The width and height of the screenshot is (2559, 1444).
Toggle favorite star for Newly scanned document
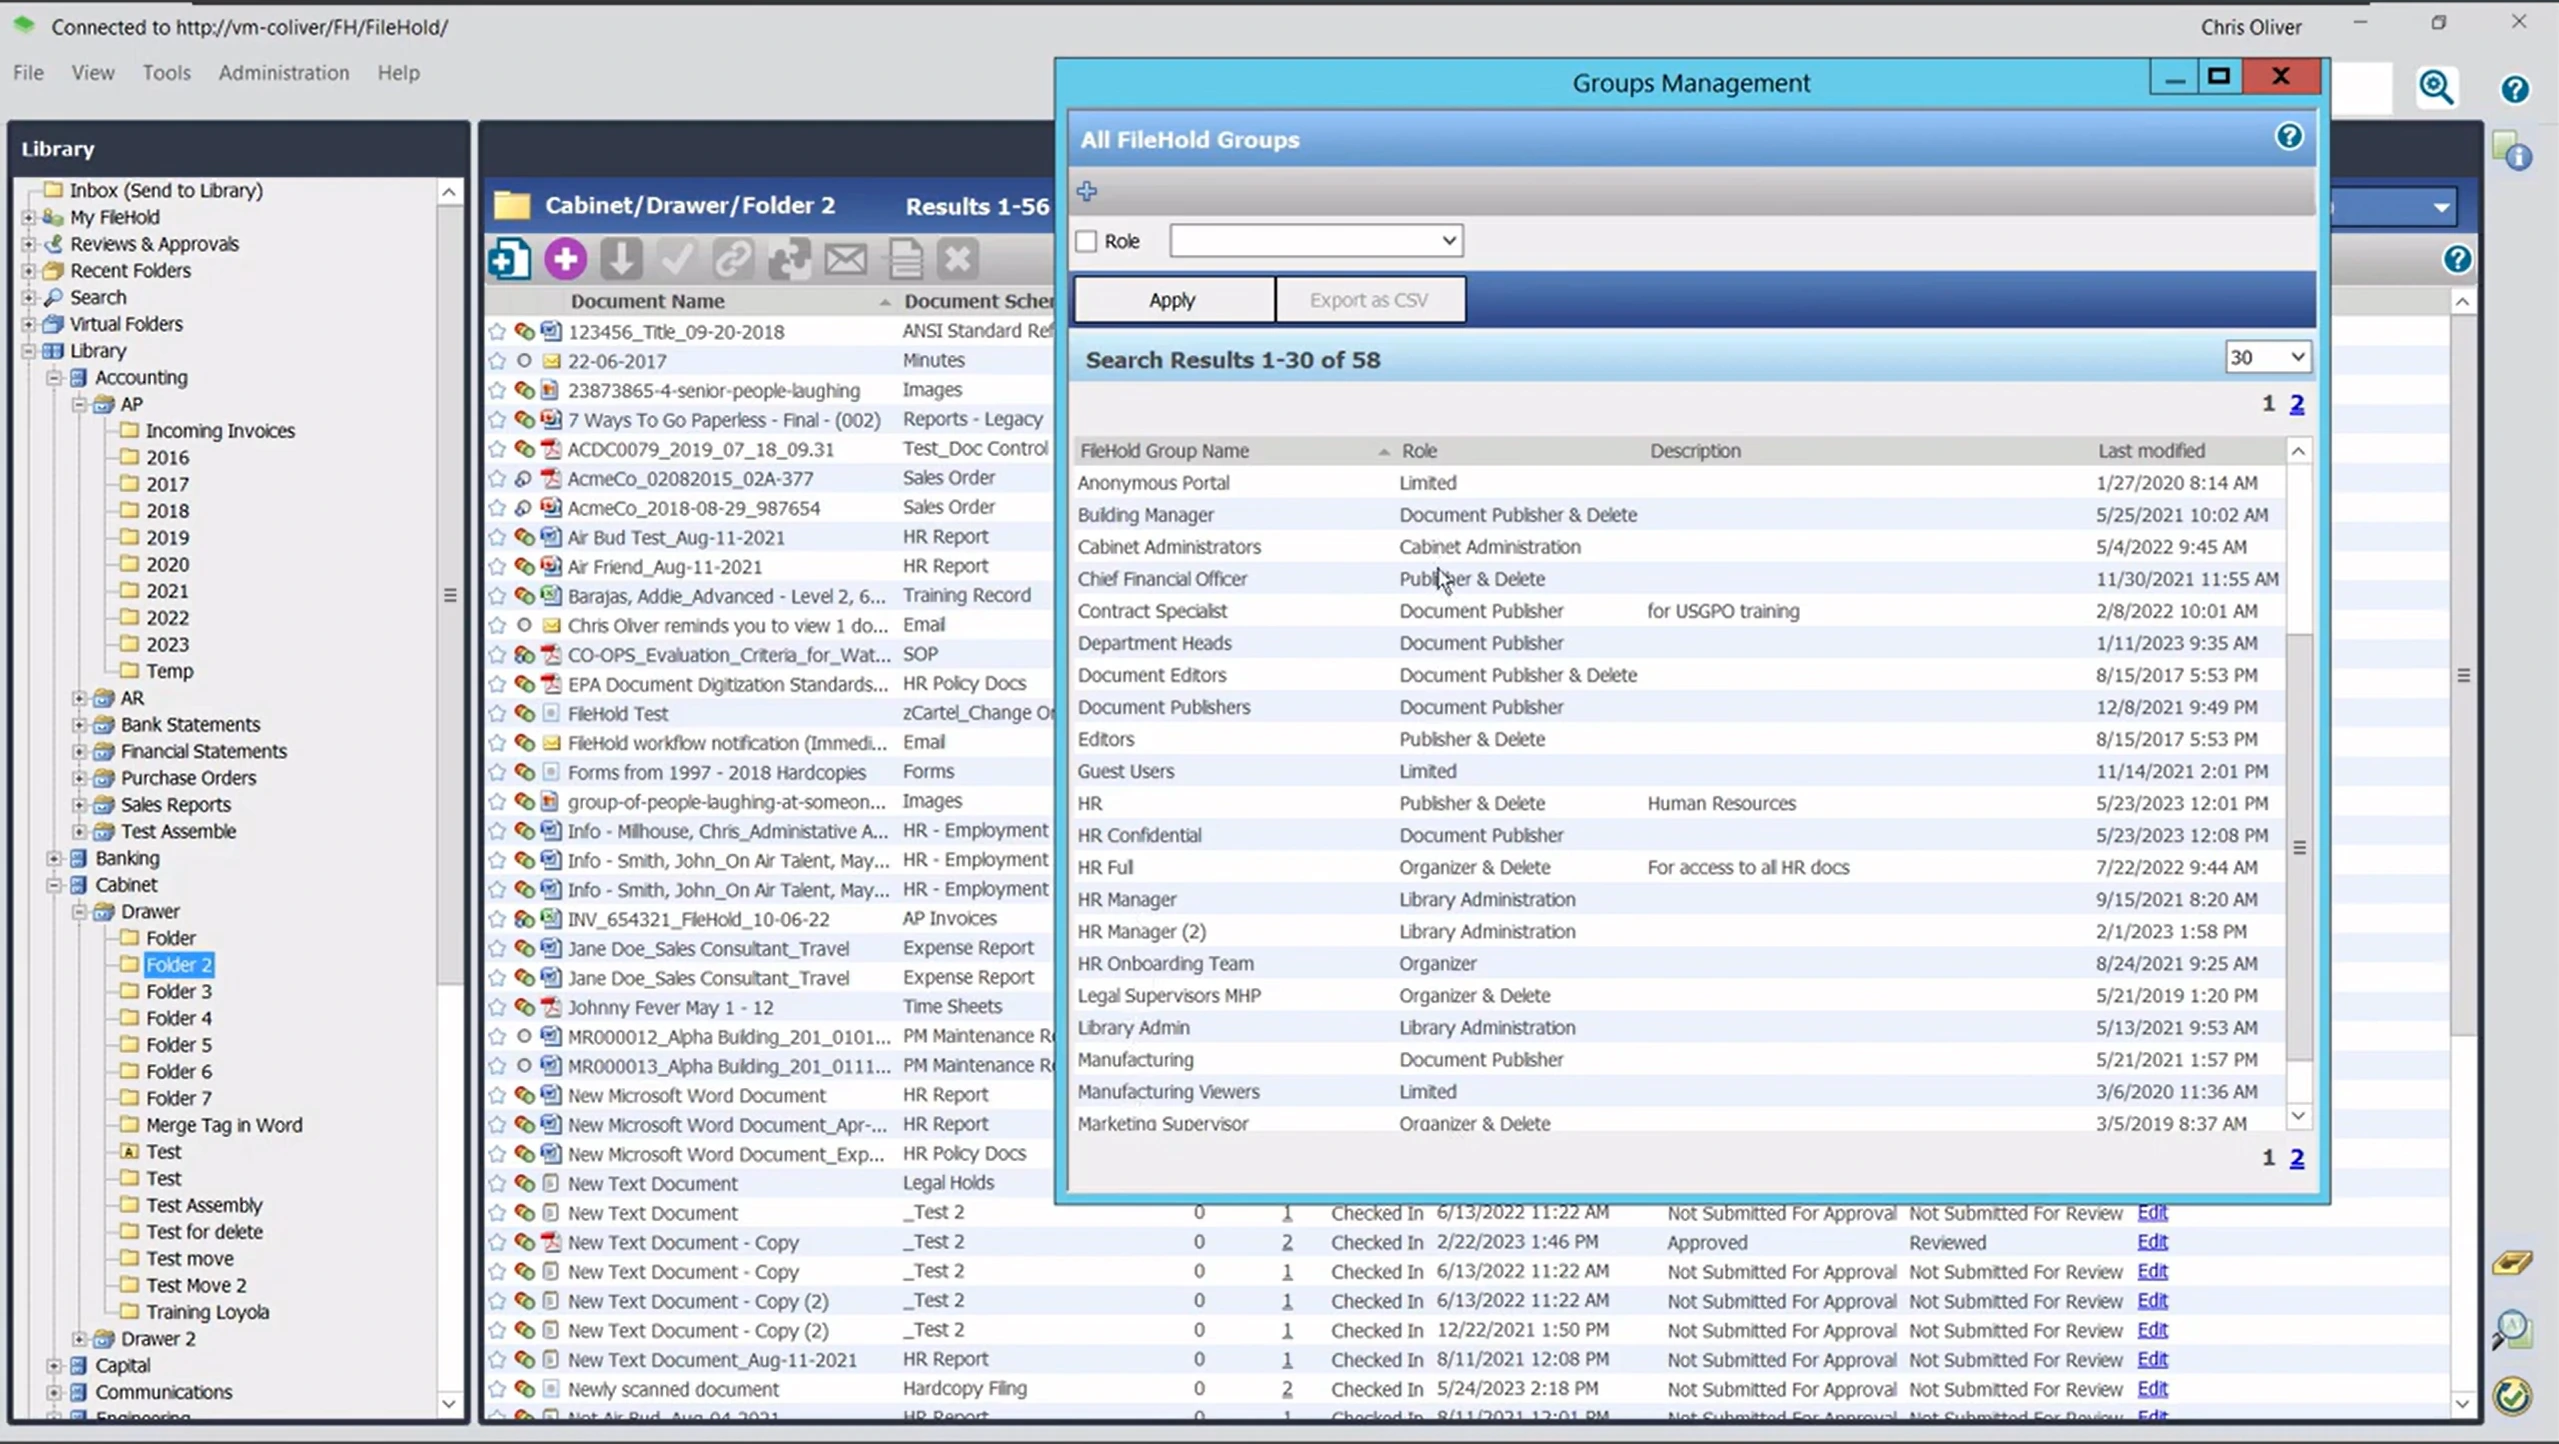pyautogui.click(x=497, y=1389)
